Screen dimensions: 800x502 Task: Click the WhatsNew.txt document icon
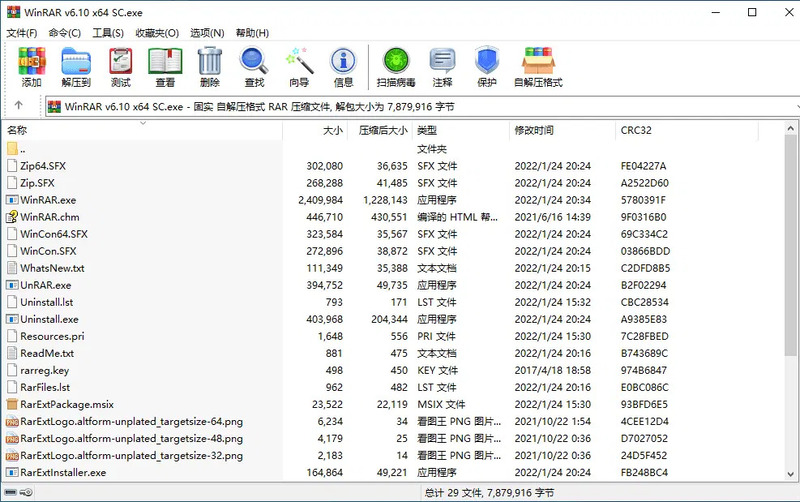click(x=12, y=268)
